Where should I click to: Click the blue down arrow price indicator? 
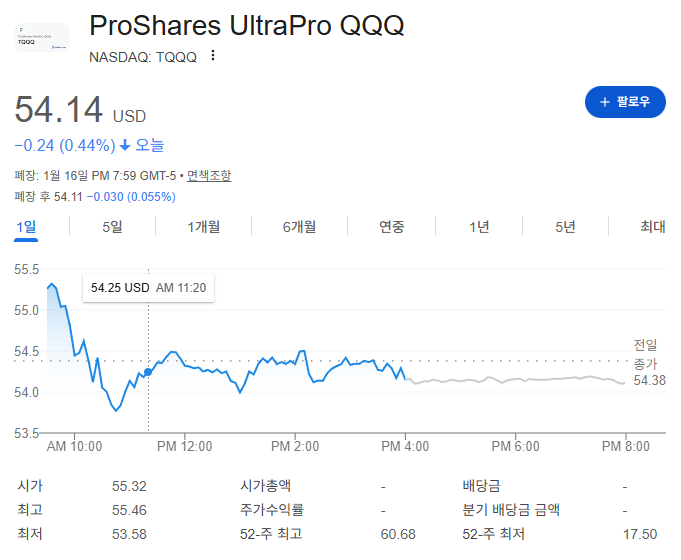[125, 146]
